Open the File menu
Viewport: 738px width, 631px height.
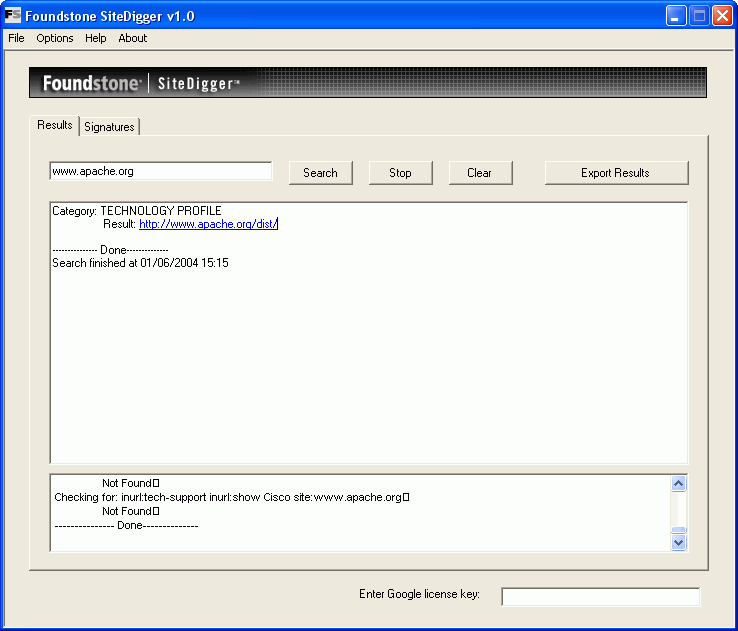[16, 38]
